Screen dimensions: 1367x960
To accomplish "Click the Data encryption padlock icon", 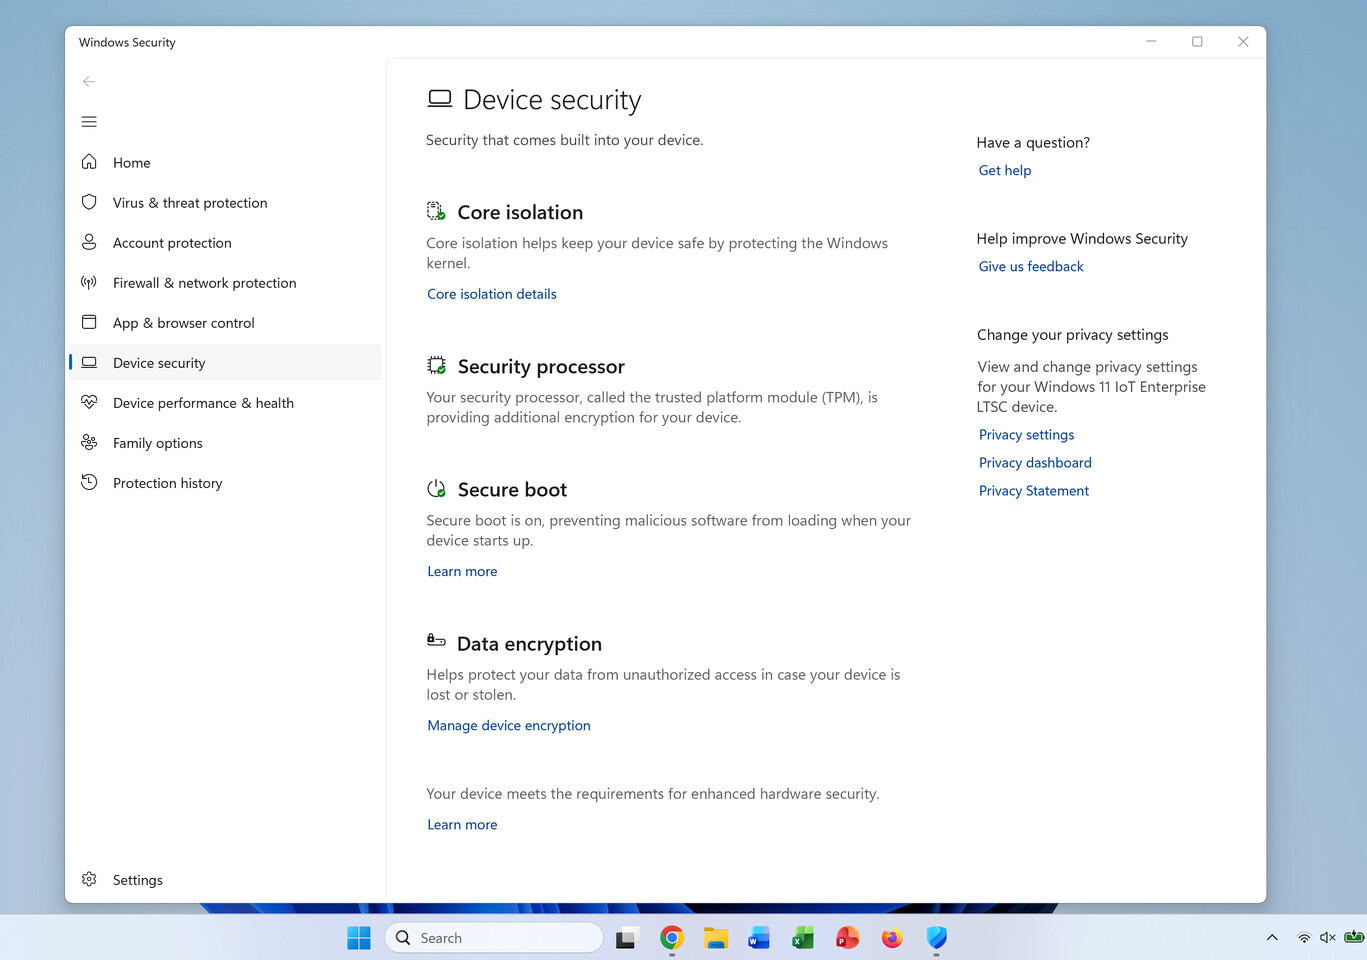I will (x=435, y=640).
